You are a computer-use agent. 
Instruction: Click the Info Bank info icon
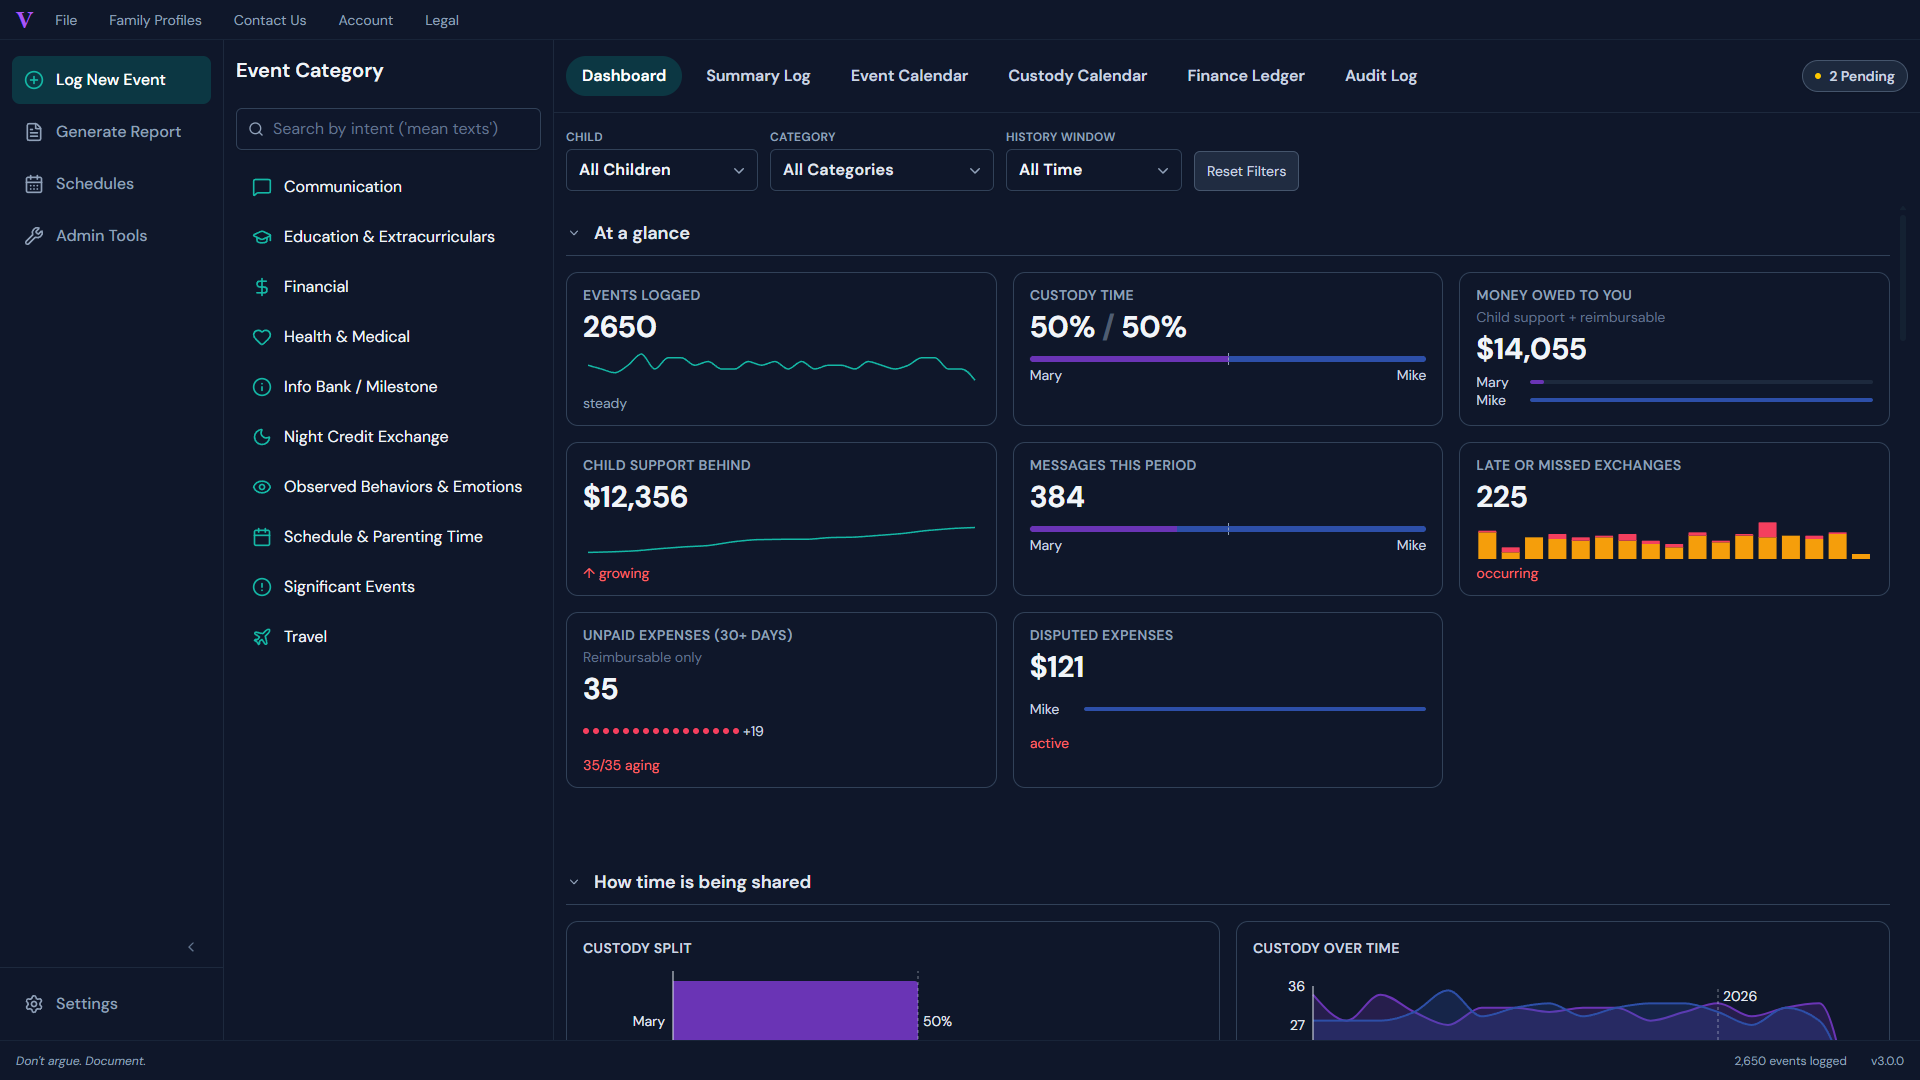tap(262, 387)
